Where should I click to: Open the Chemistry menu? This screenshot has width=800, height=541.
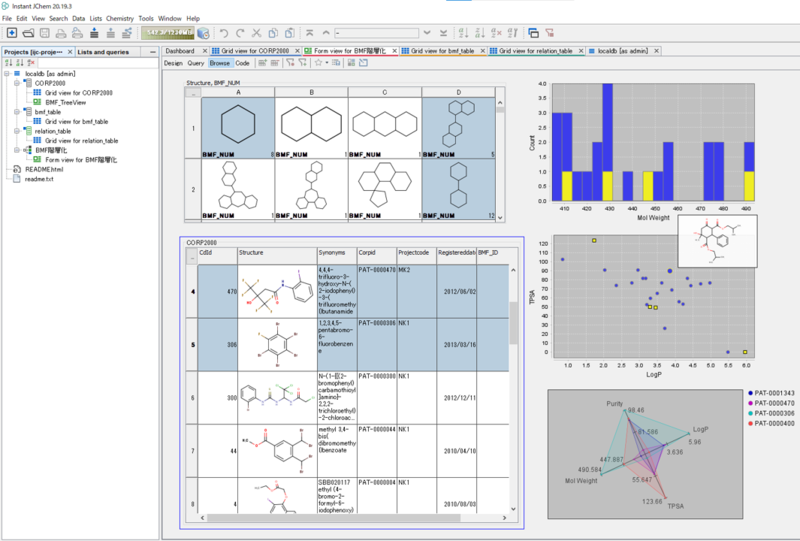(119, 18)
